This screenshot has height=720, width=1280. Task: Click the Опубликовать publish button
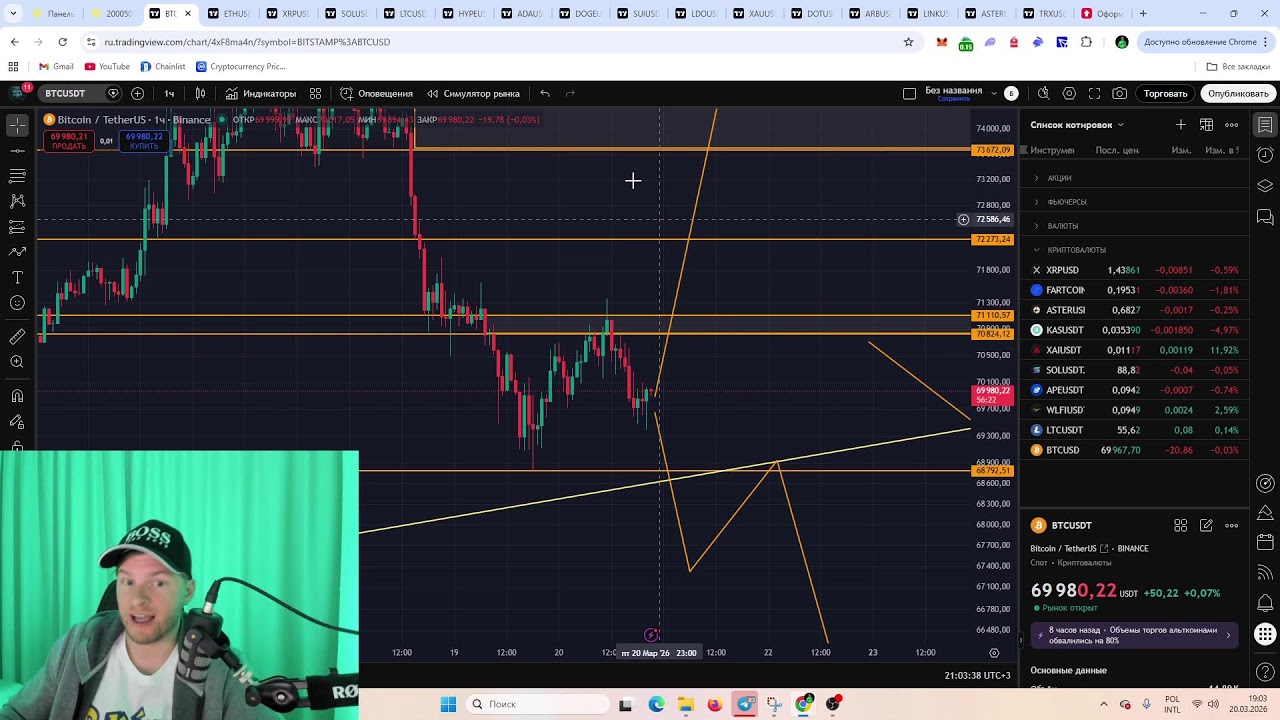(x=1238, y=93)
